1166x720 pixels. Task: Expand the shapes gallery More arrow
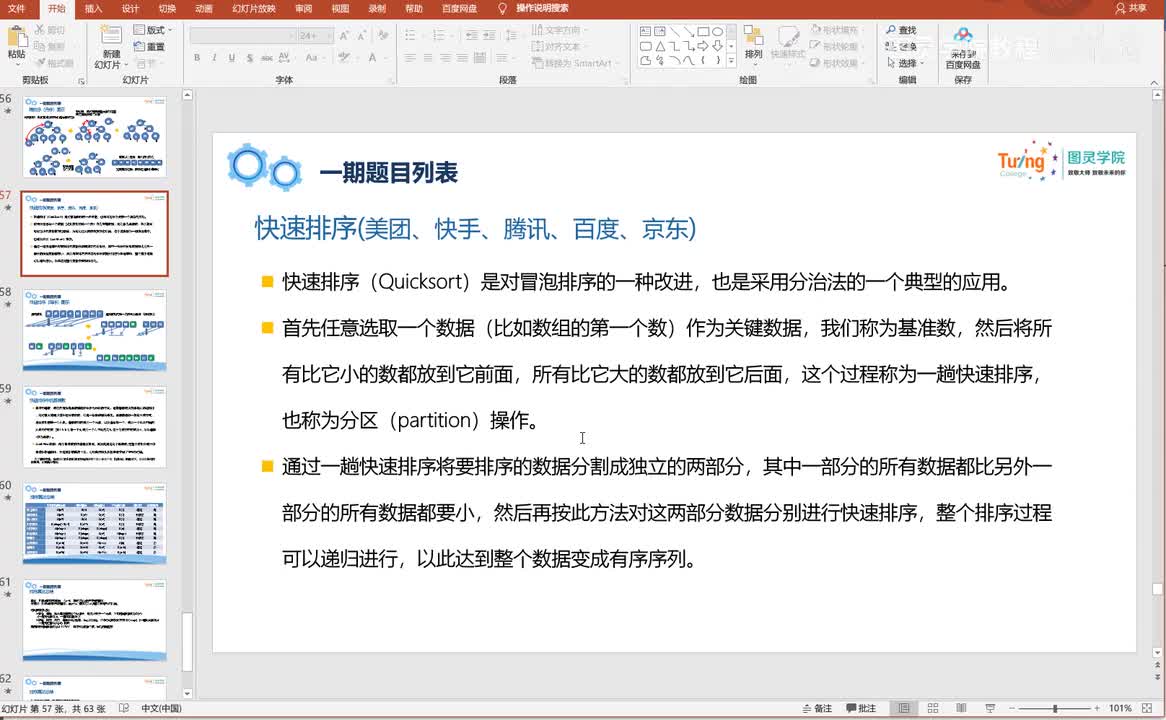point(731,60)
